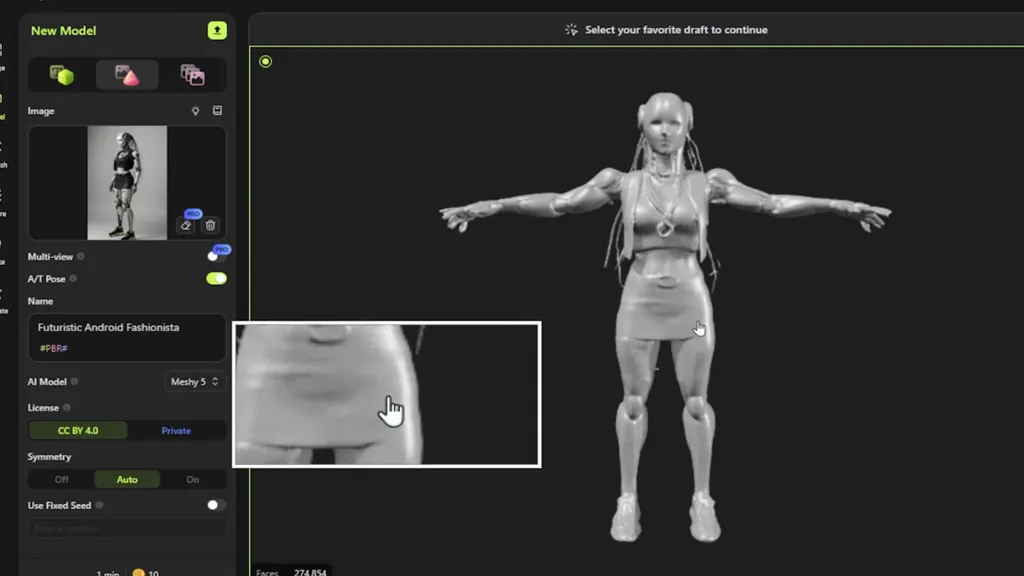Open the image library icon next to Image

click(217, 110)
